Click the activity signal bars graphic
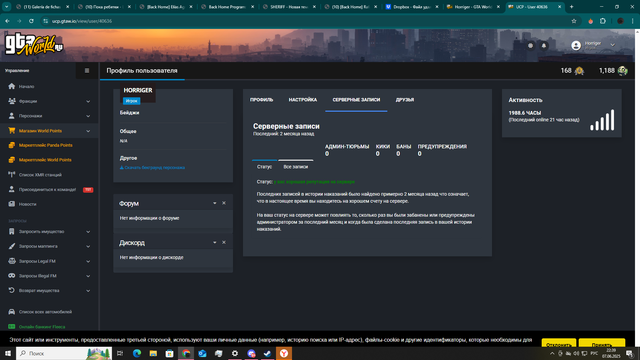 (602, 120)
